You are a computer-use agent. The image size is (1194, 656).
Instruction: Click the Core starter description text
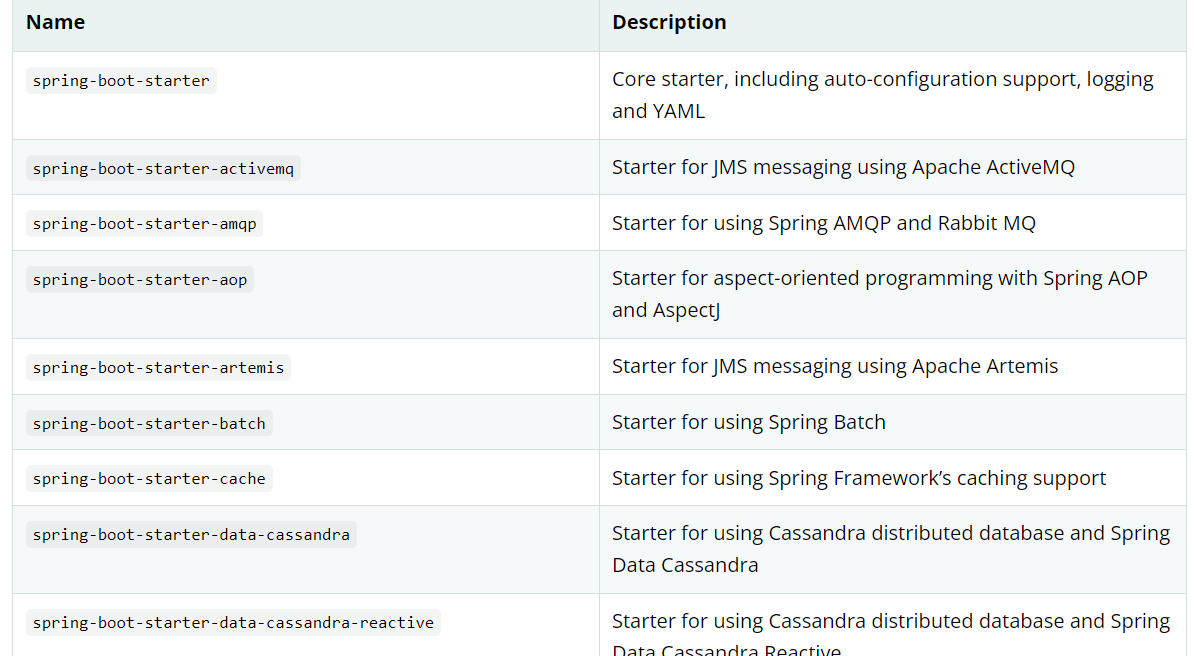click(x=883, y=95)
